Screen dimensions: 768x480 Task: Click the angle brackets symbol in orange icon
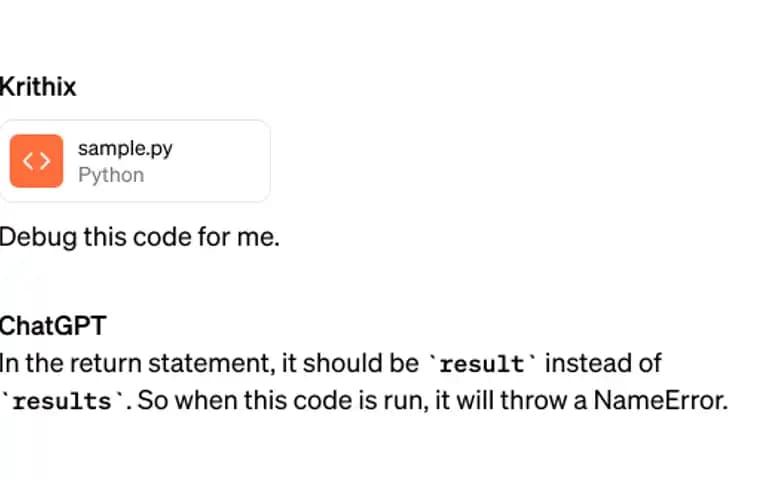[36, 161]
